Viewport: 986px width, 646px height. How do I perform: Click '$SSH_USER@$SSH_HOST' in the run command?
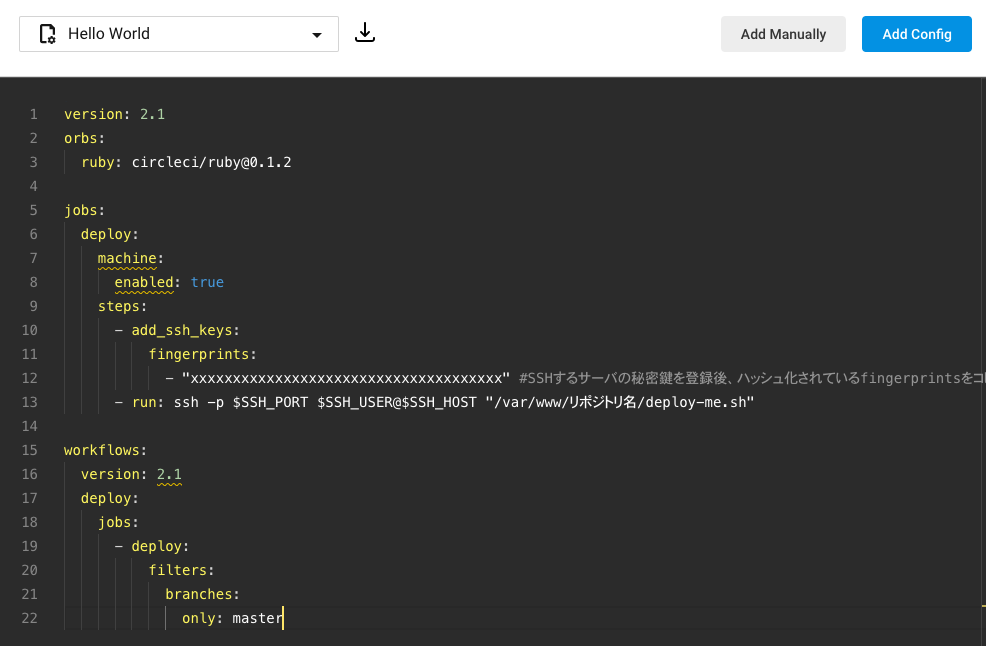397,403
